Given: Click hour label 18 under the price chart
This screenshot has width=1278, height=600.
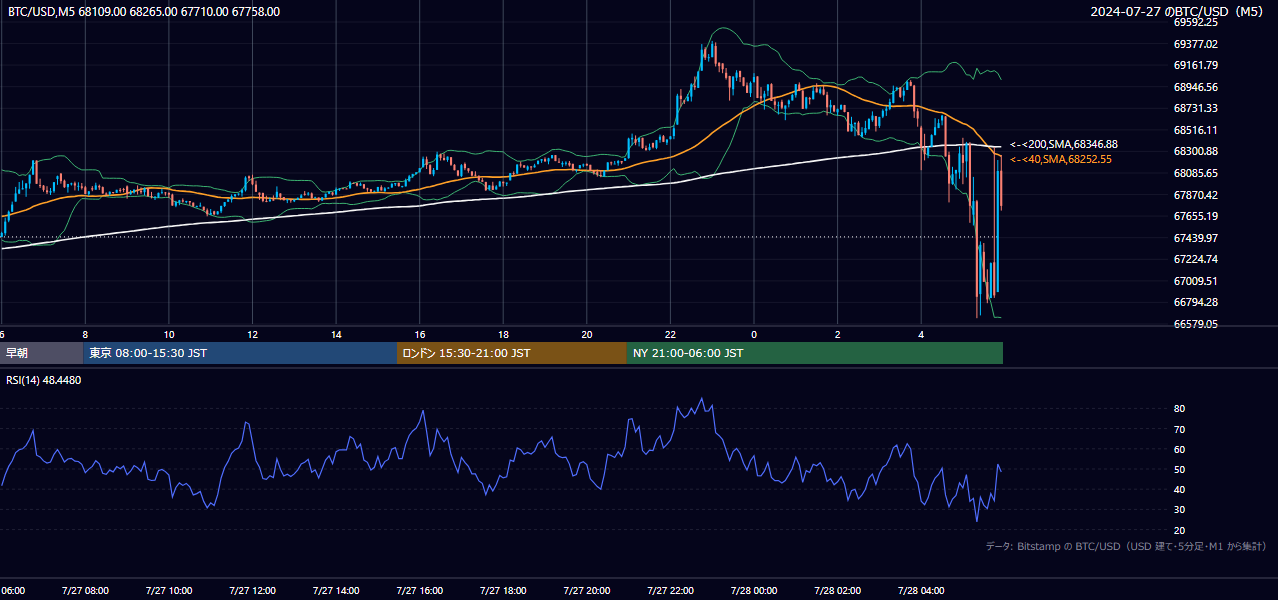Looking at the screenshot, I should click(503, 334).
